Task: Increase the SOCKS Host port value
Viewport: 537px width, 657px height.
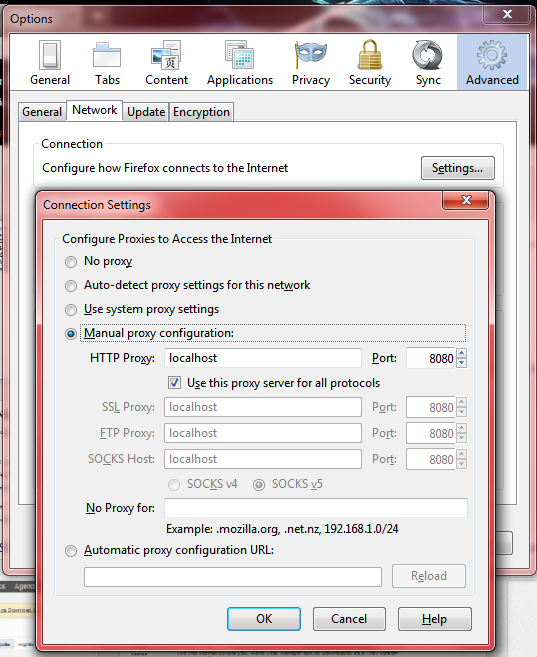Action: point(461,455)
